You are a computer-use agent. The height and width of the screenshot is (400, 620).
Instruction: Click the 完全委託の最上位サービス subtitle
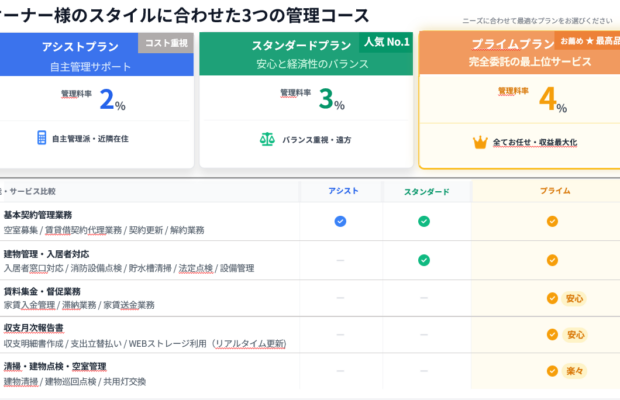point(530,62)
